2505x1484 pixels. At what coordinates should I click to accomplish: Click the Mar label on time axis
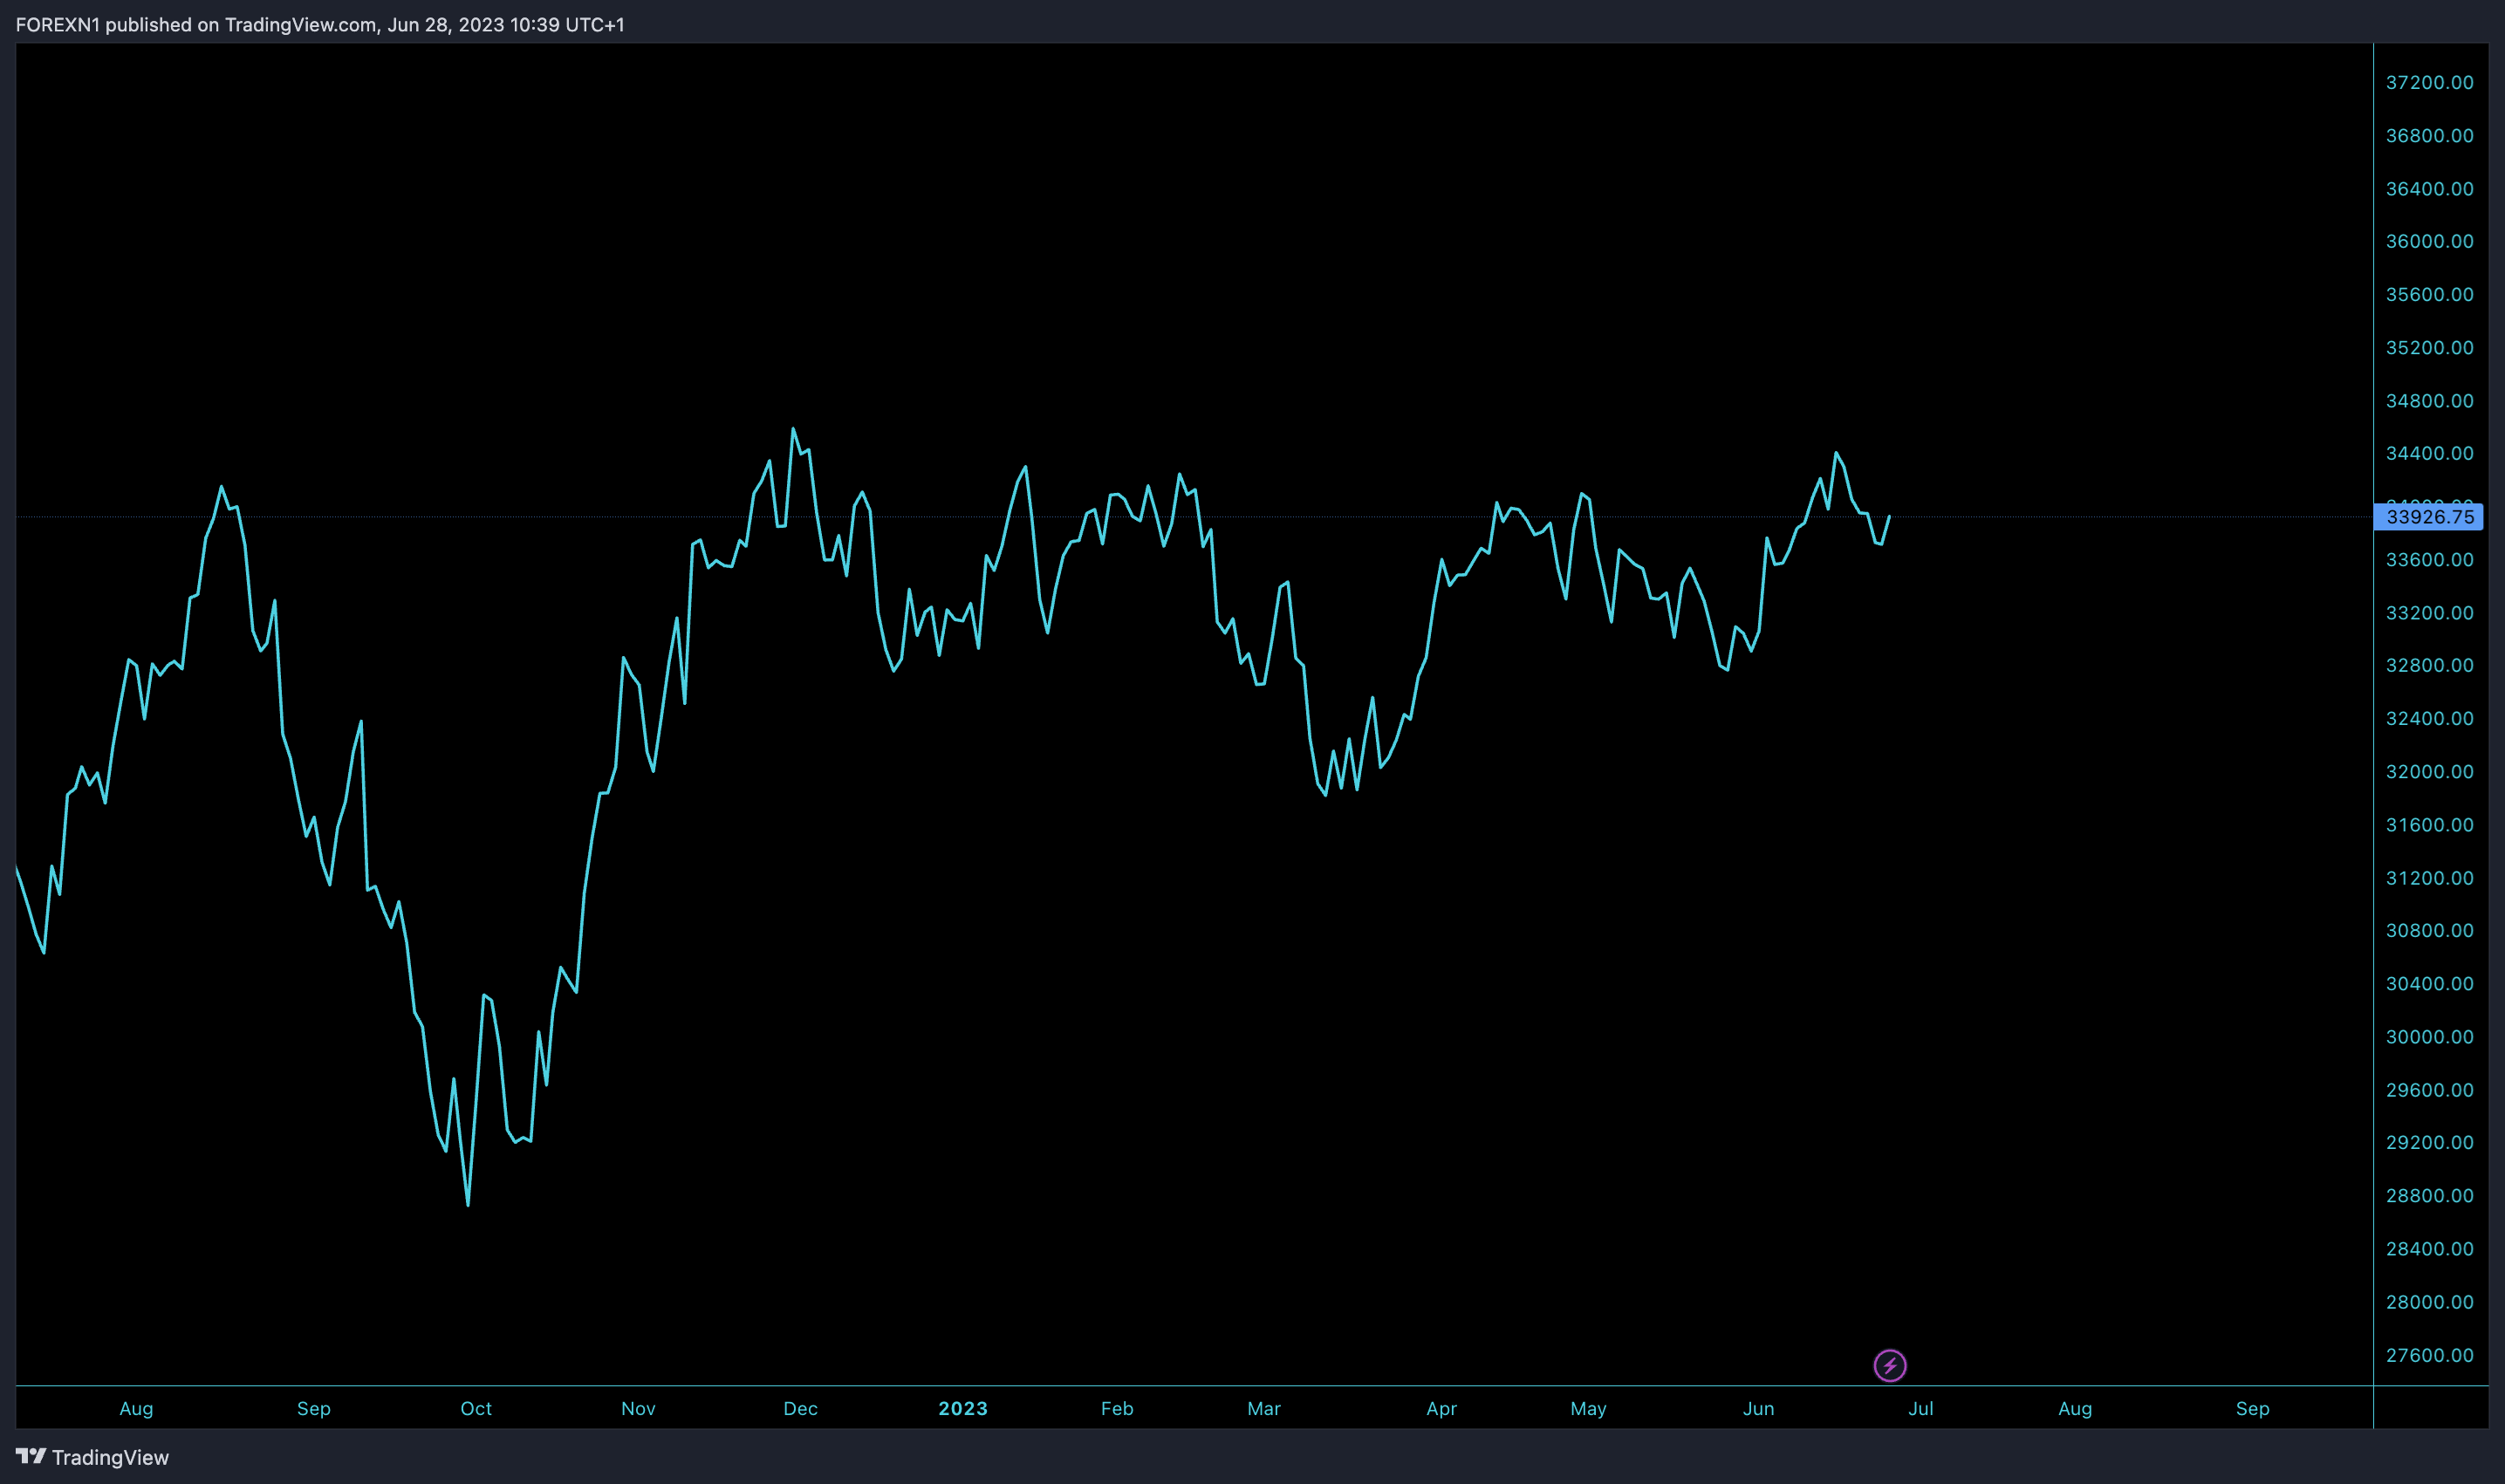(1264, 1409)
